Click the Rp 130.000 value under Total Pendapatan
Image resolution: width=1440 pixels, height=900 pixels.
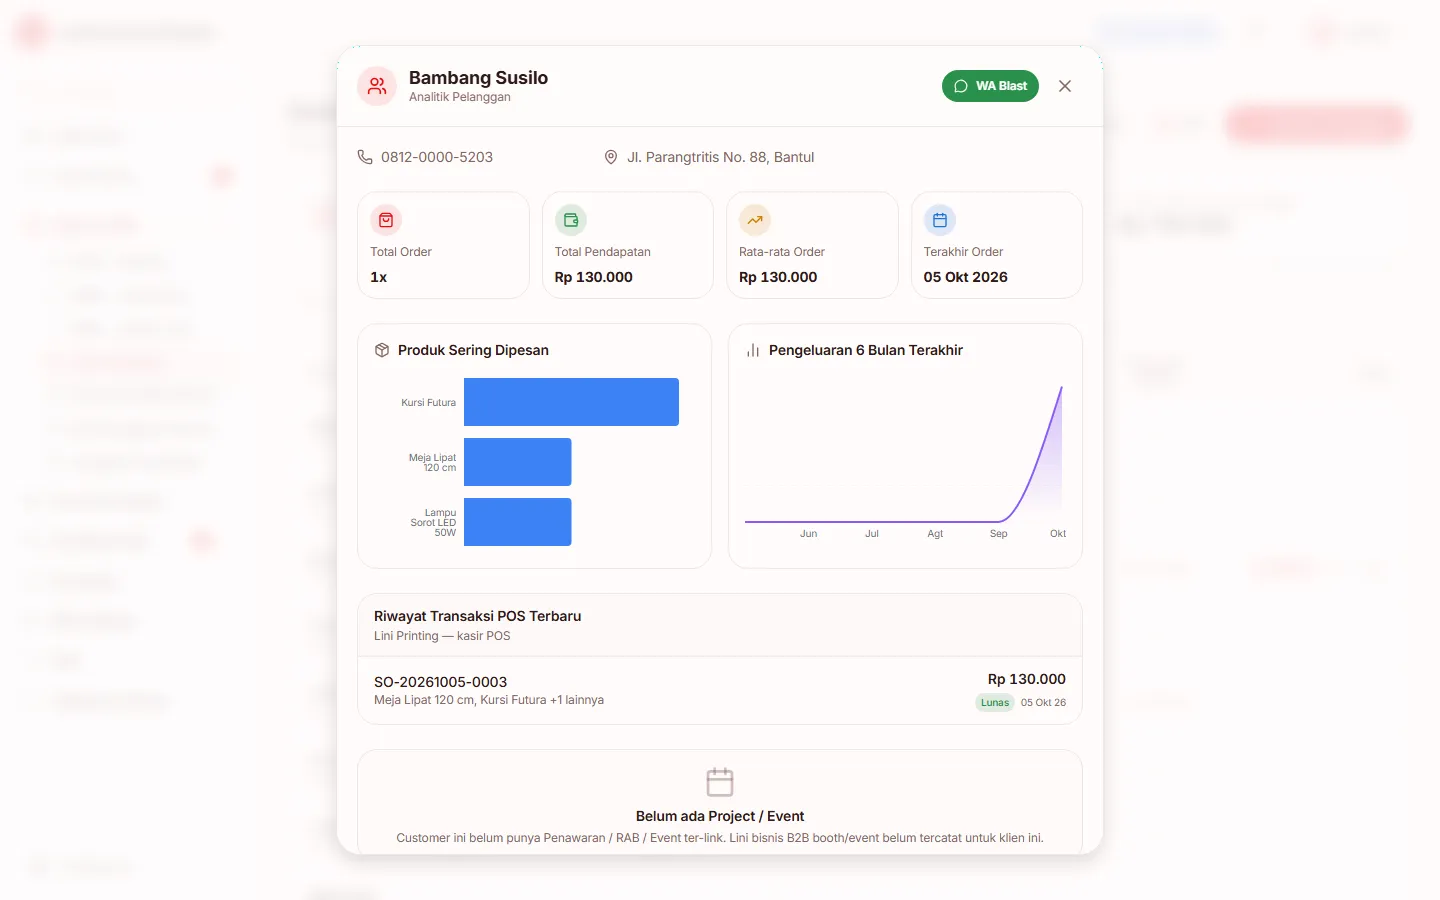click(x=594, y=277)
